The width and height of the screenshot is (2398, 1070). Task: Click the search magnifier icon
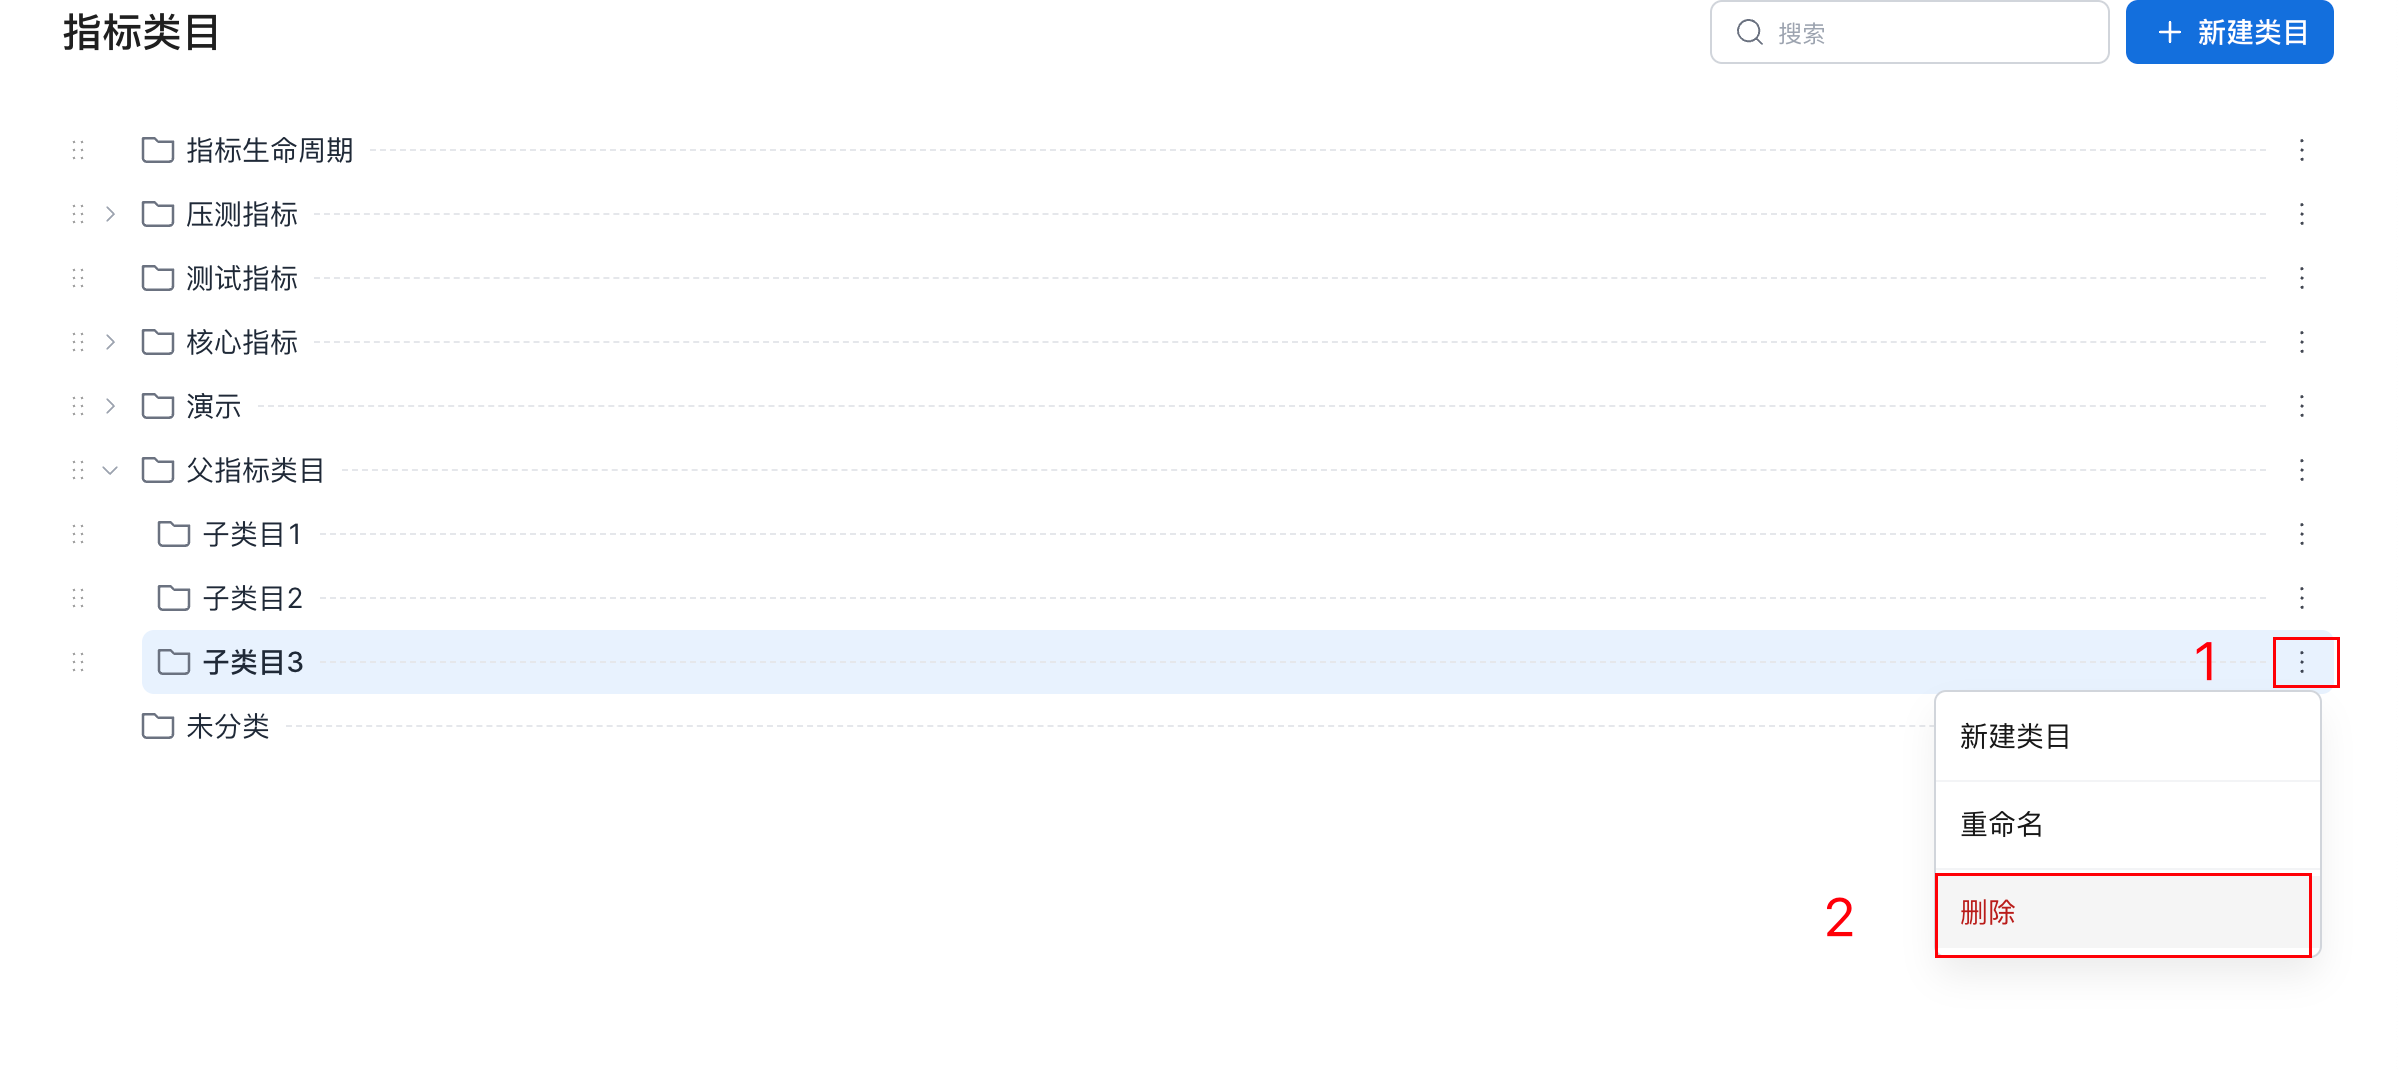(x=1749, y=33)
